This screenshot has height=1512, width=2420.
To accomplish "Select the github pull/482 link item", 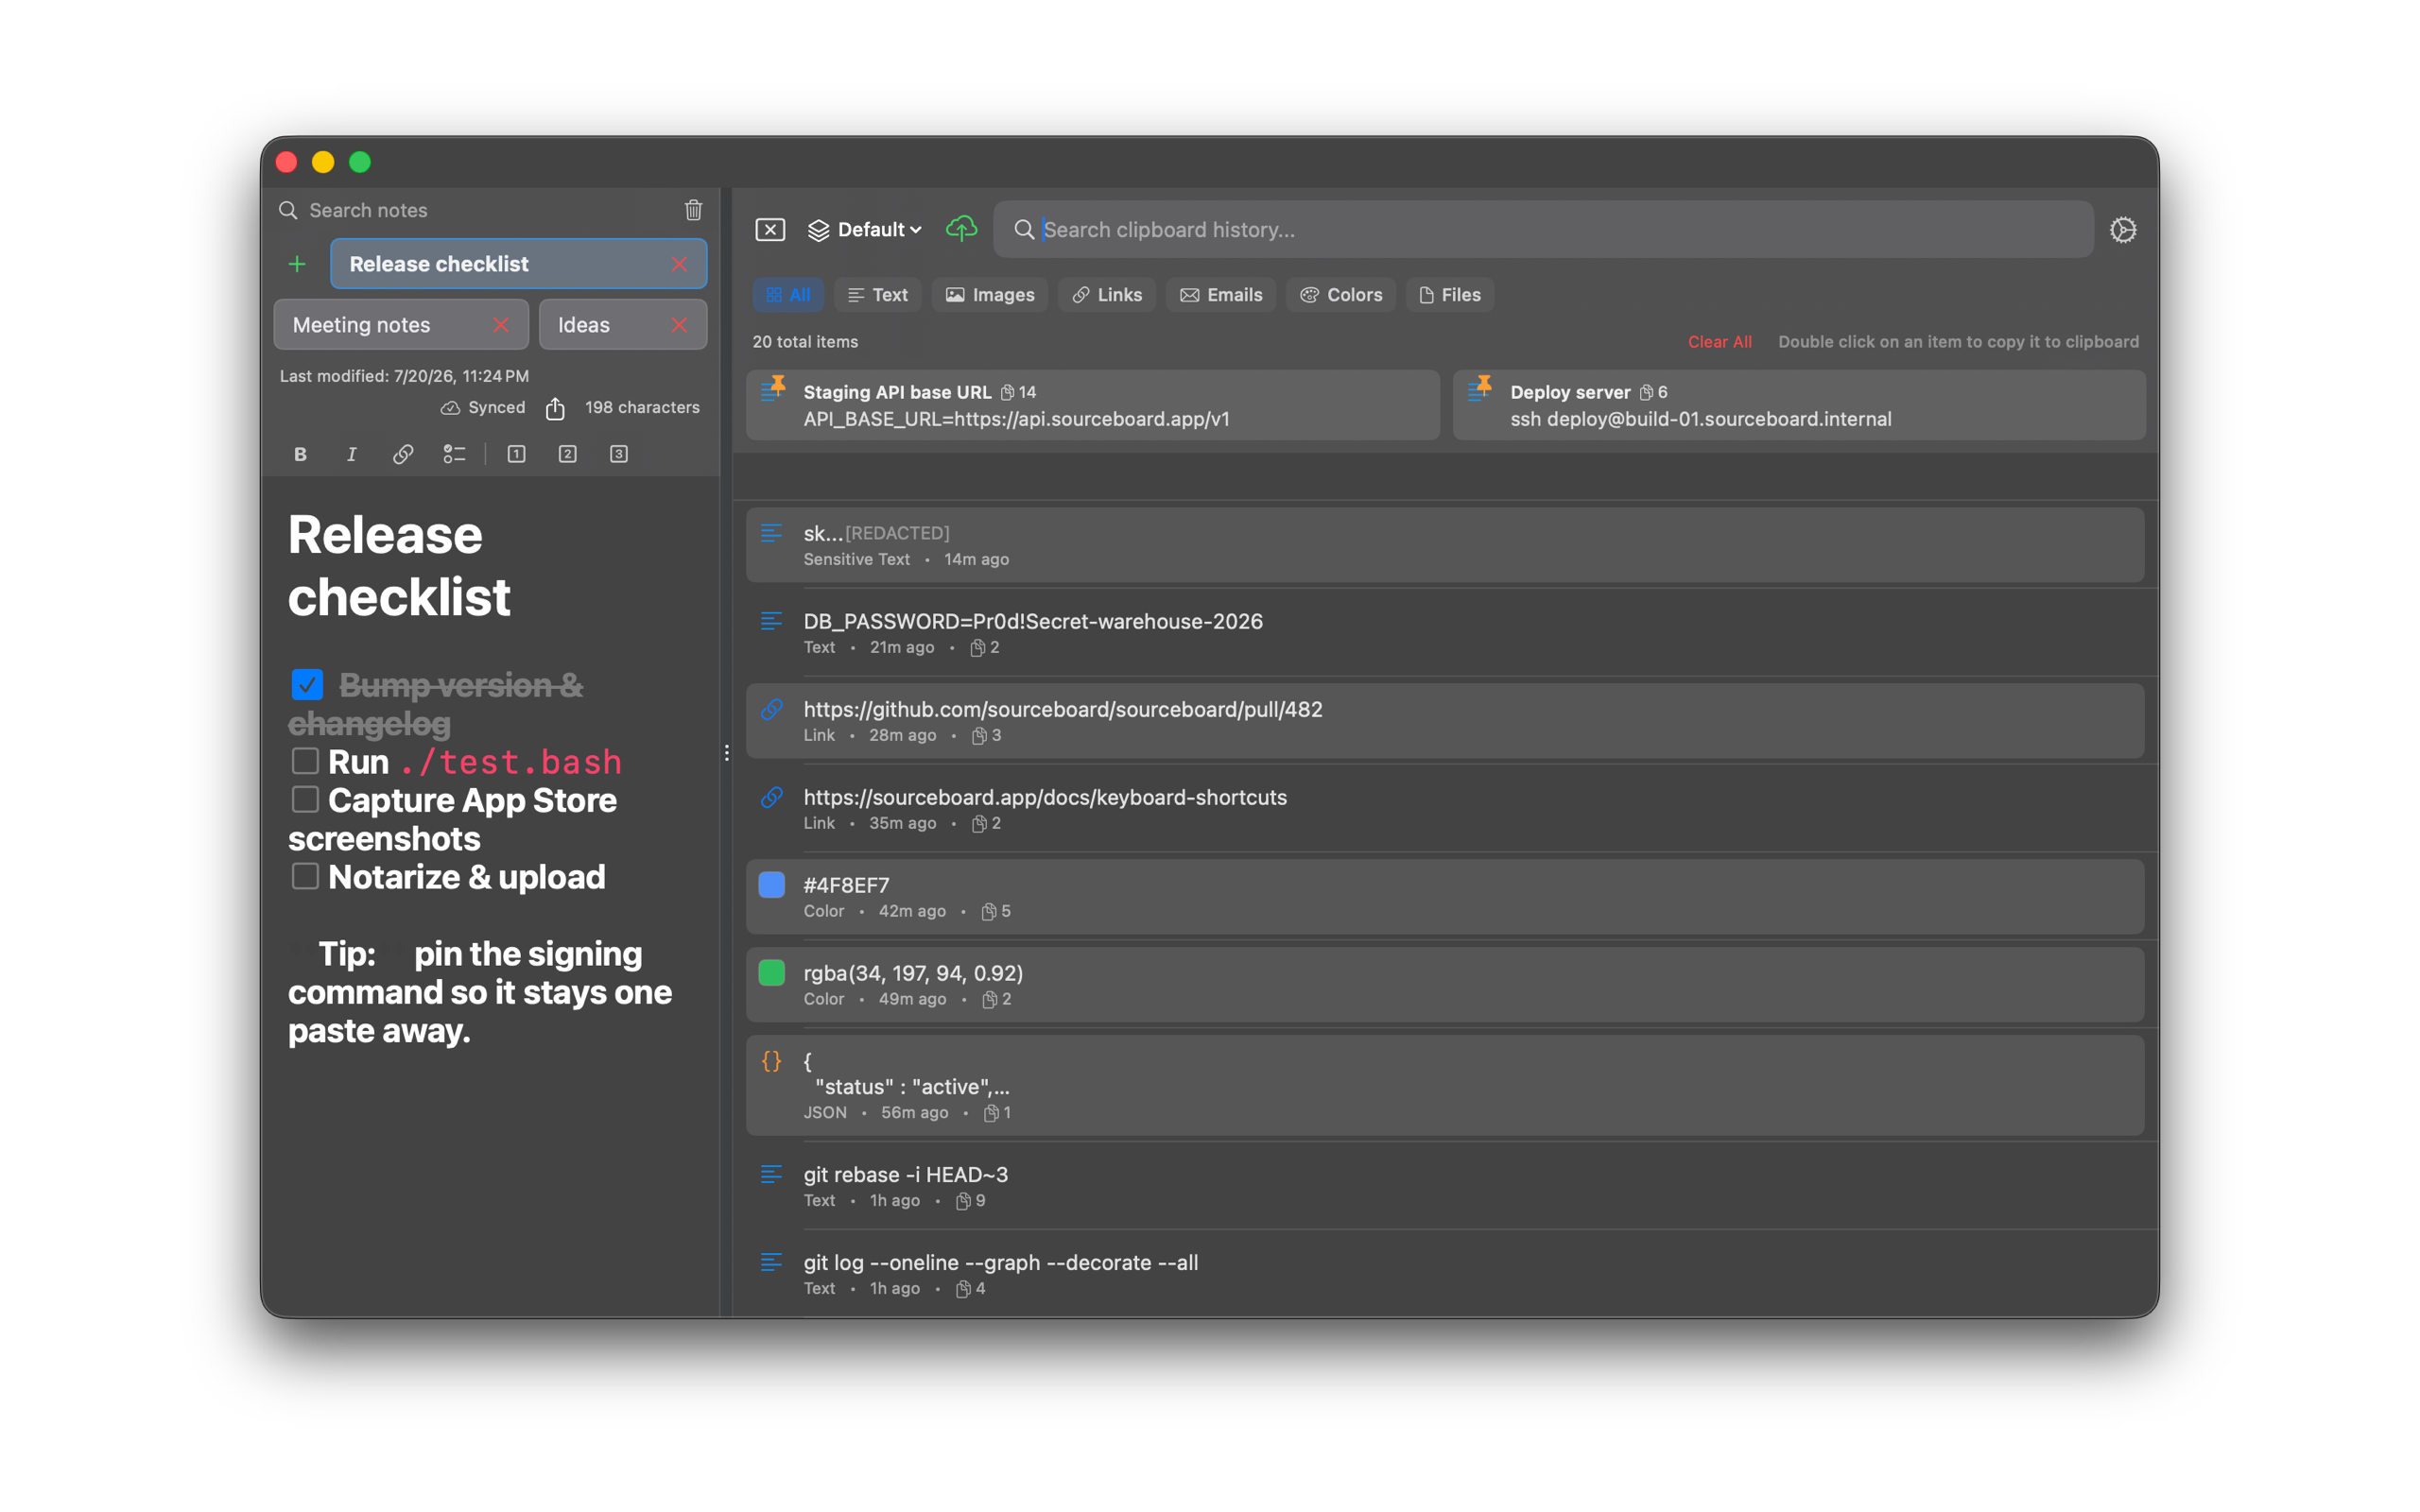I will click(1445, 721).
